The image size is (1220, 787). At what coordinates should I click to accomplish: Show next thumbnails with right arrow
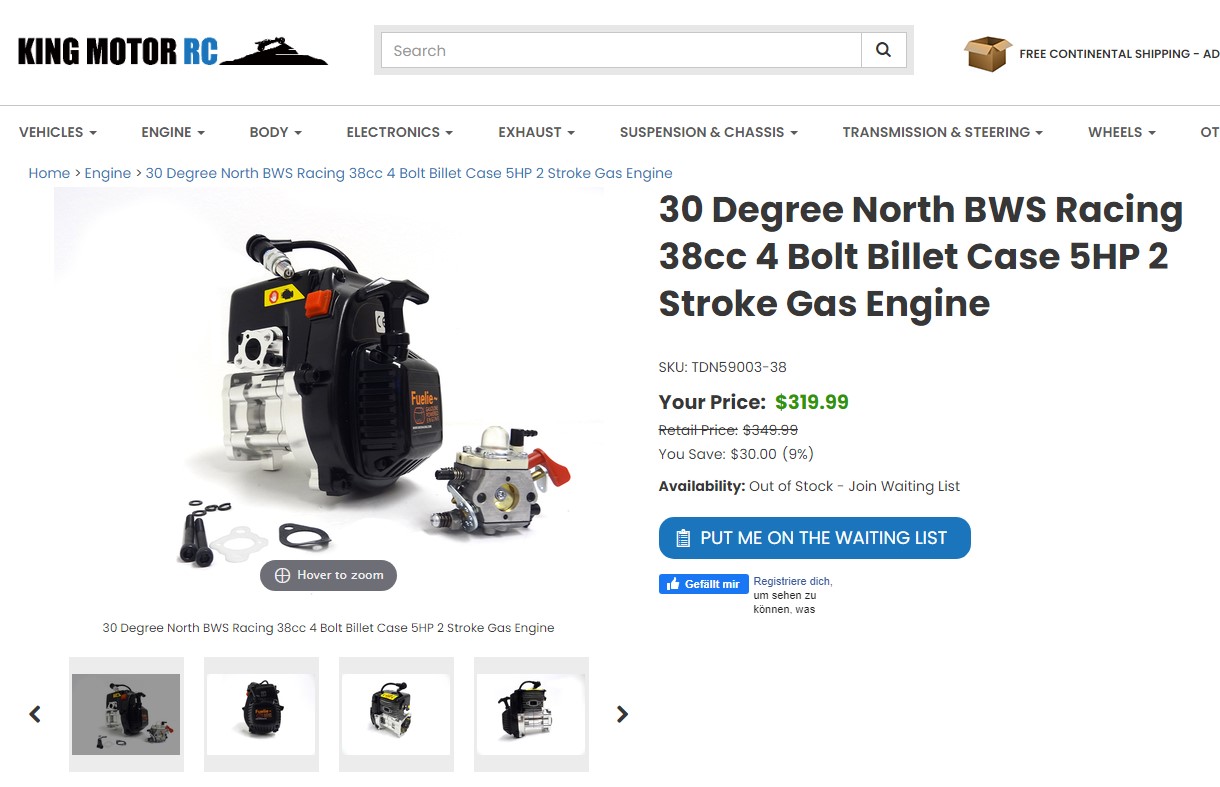(x=622, y=714)
